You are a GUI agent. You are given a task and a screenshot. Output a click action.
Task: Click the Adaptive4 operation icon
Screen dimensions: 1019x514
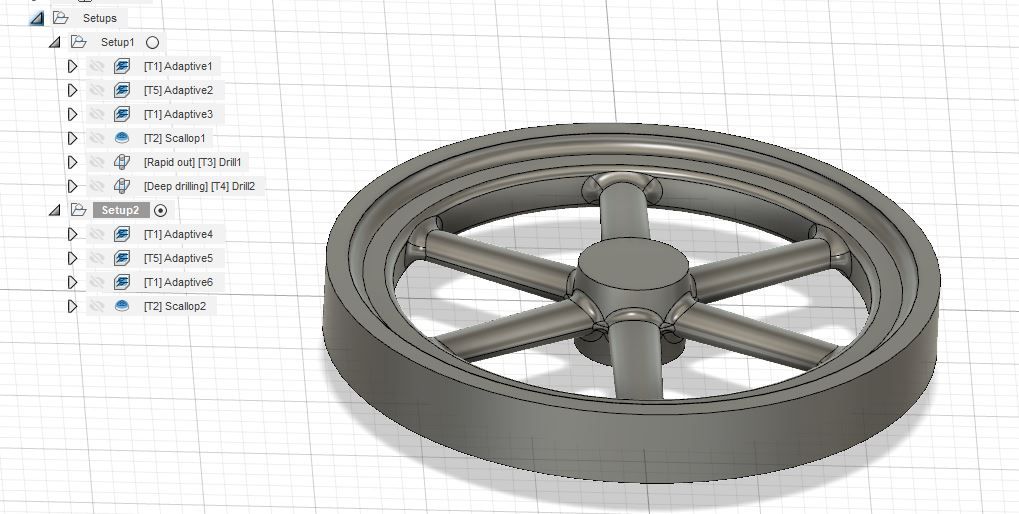[x=122, y=234]
